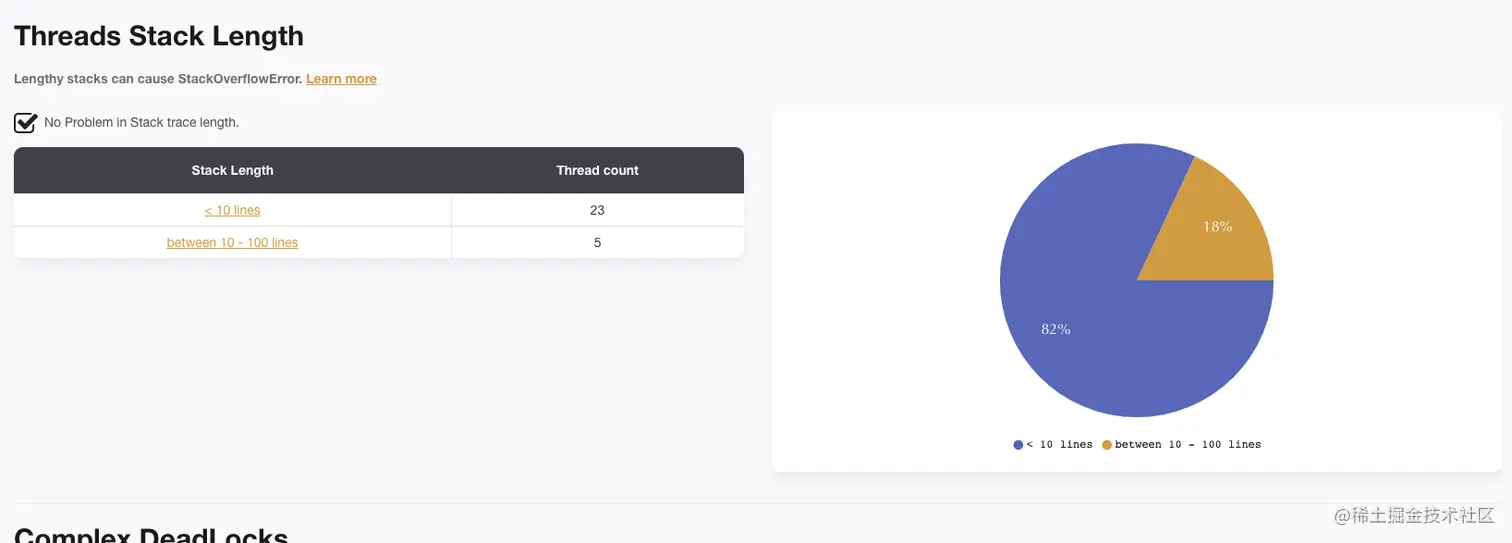
Task: Click the orange legend dot
Action: point(1107,445)
